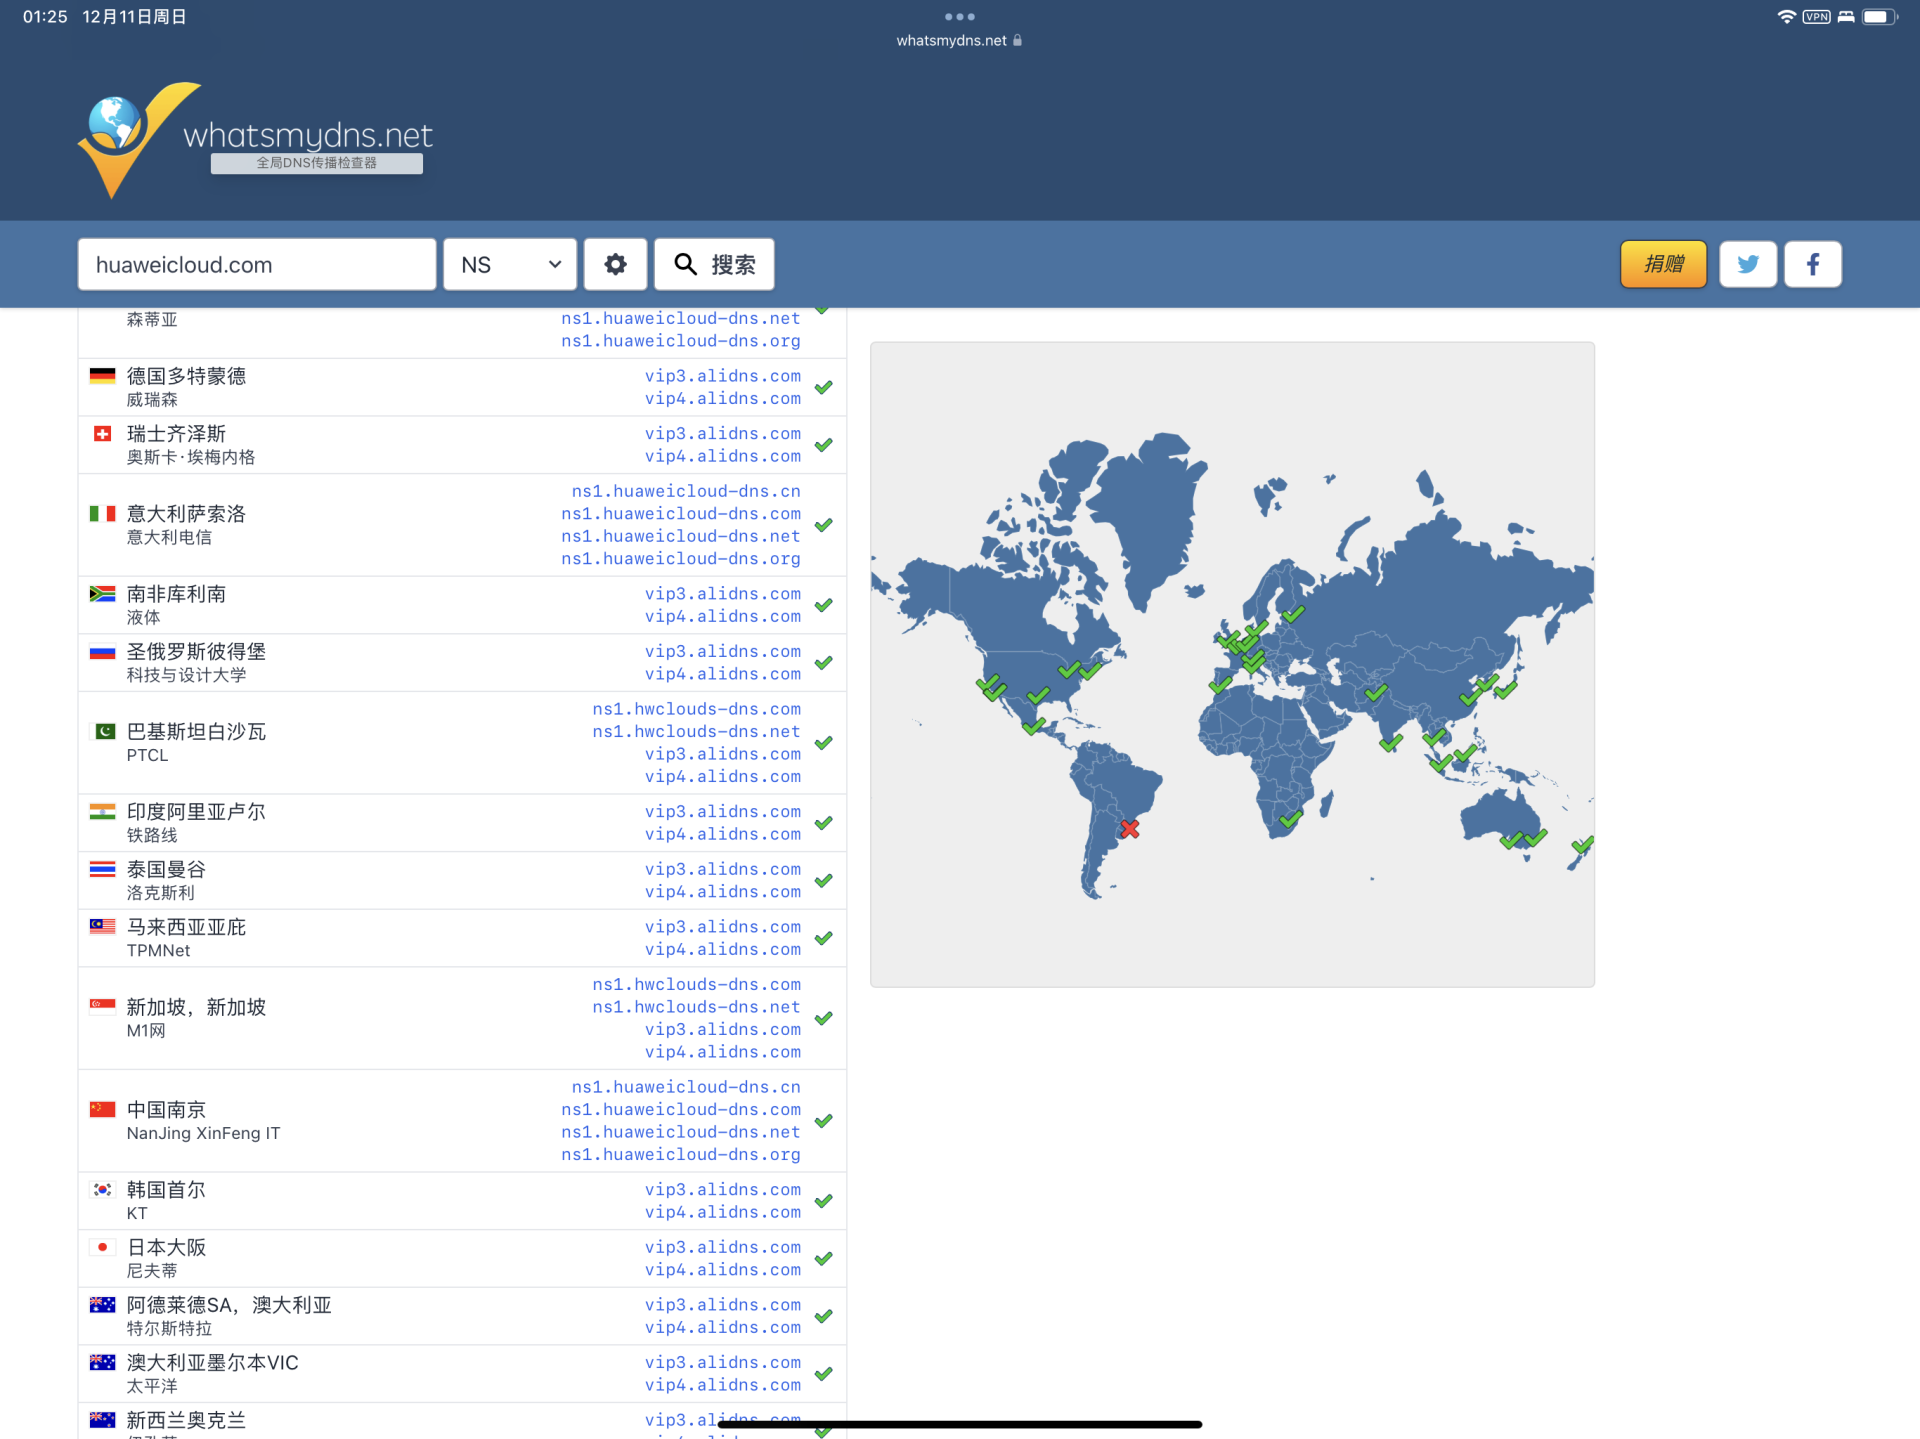Screen dimensions: 1920x1439
Task: Click the Japan flag icon
Action: (x=102, y=1248)
